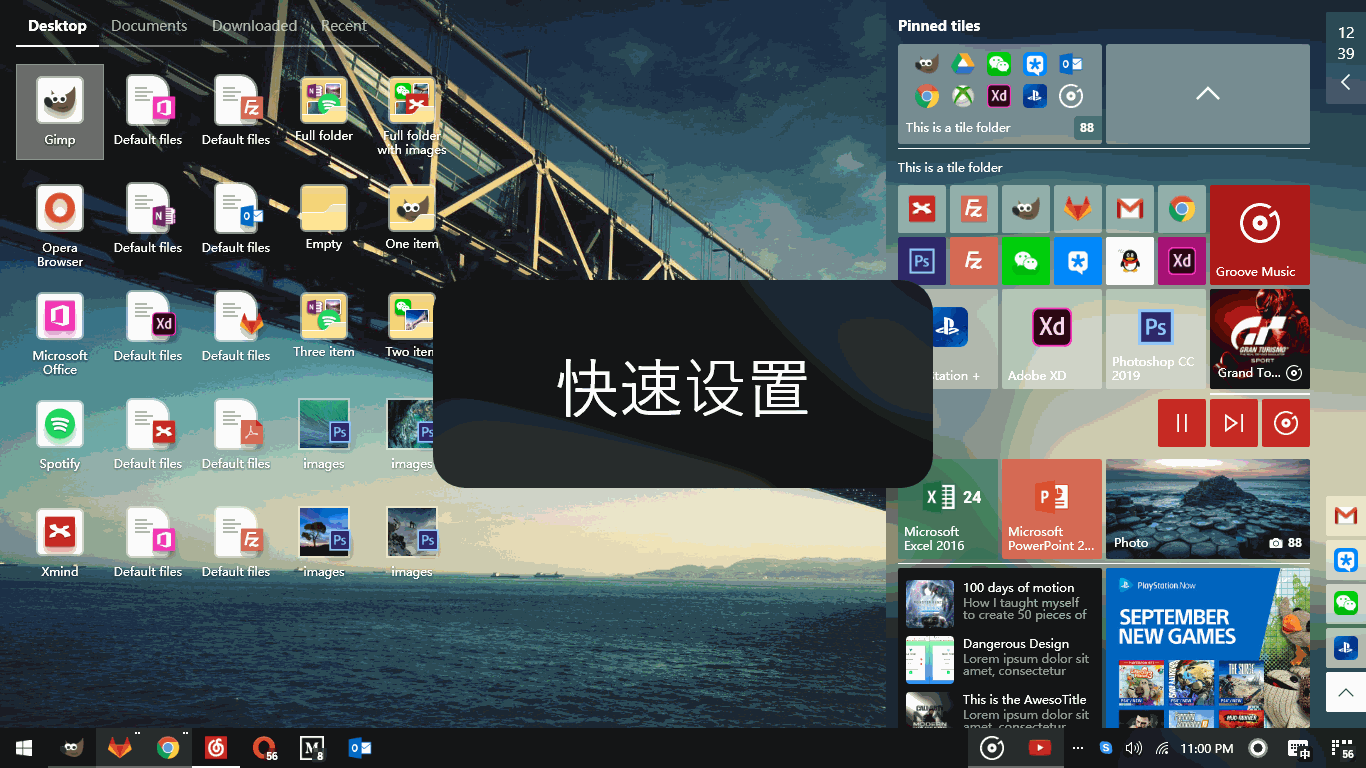
Task: Open the Windows Start menu
Action: (x=24, y=748)
